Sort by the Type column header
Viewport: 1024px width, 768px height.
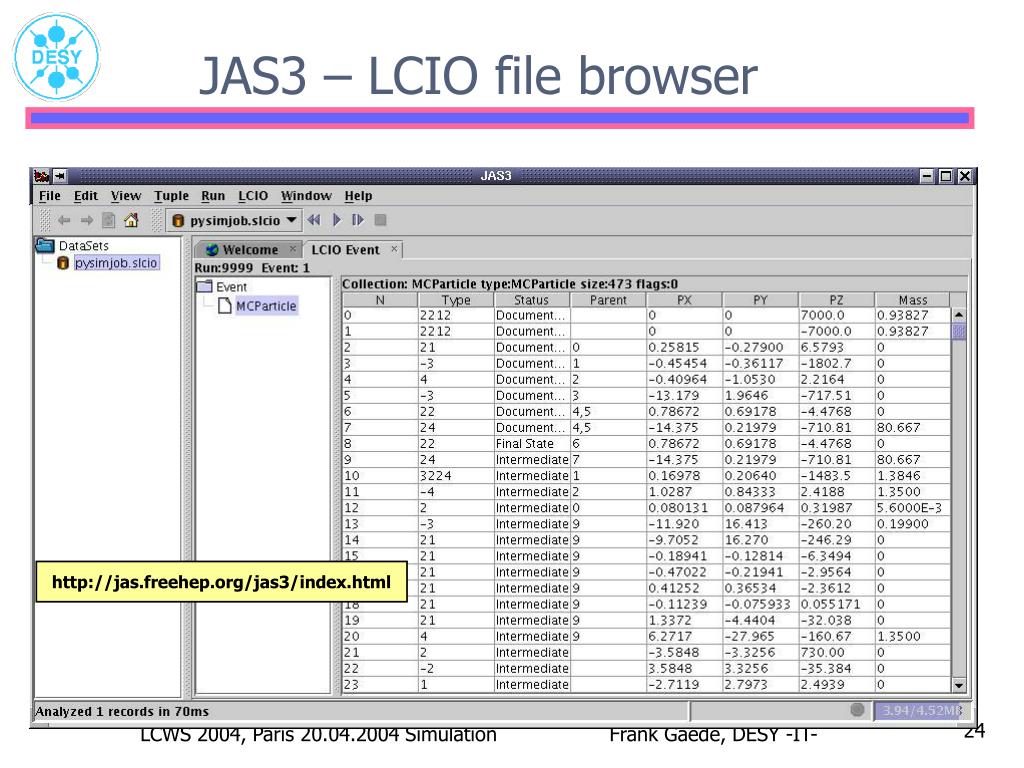click(x=456, y=300)
